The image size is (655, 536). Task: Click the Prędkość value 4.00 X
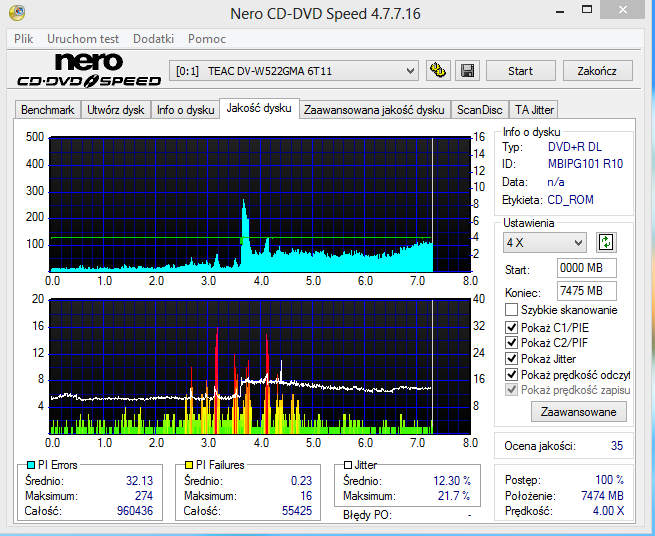608,511
